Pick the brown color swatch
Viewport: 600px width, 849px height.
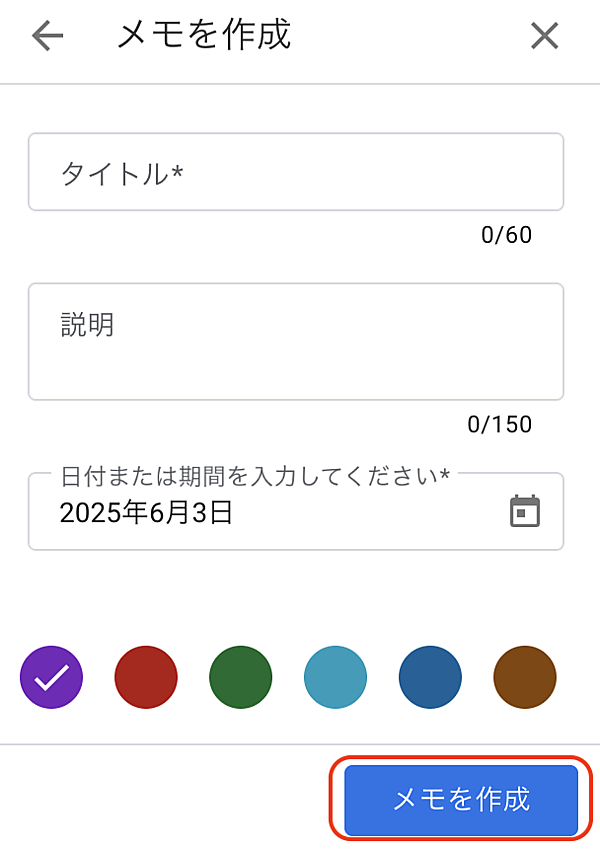point(524,678)
